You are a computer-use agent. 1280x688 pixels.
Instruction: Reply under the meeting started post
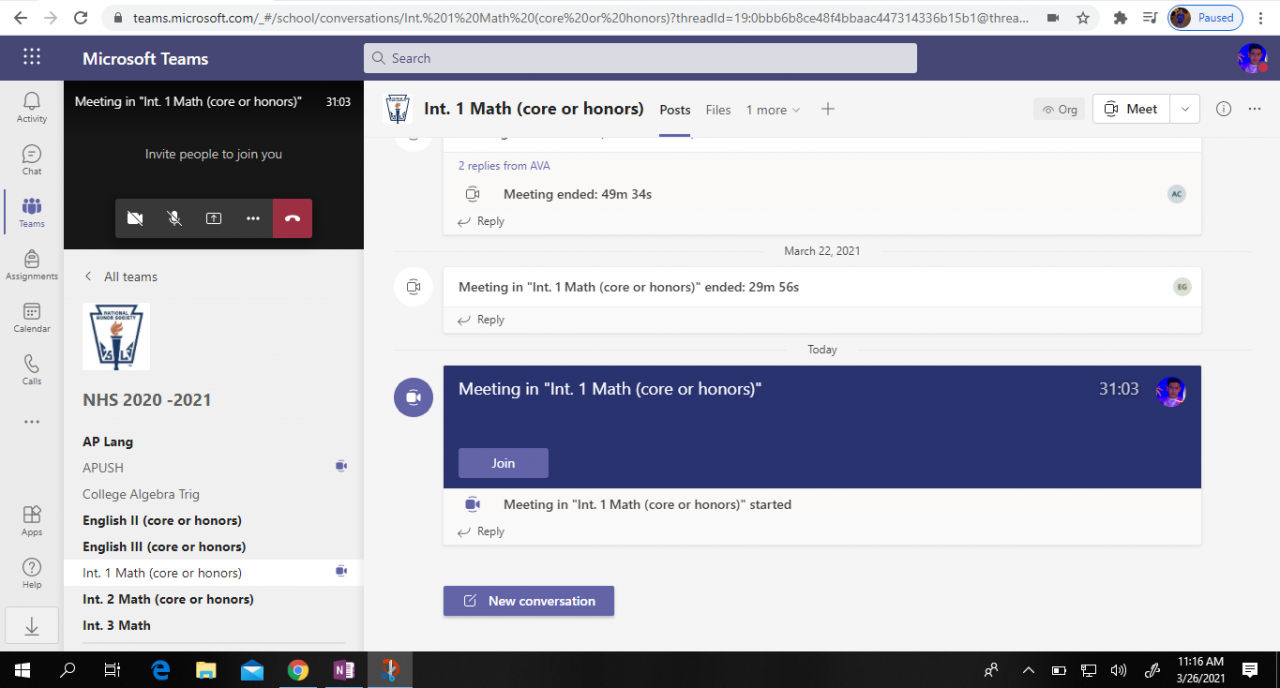pyautogui.click(x=481, y=532)
